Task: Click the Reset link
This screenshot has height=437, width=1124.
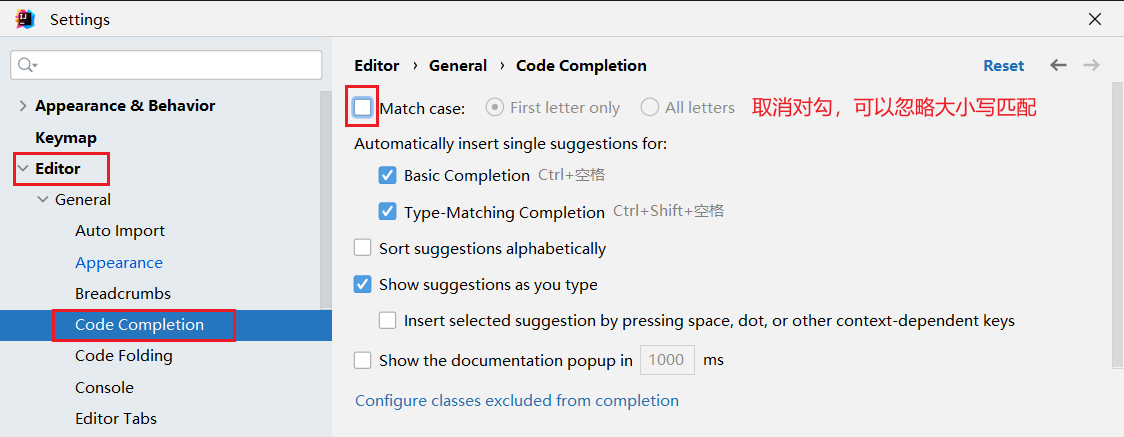Action: [1003, 66]
